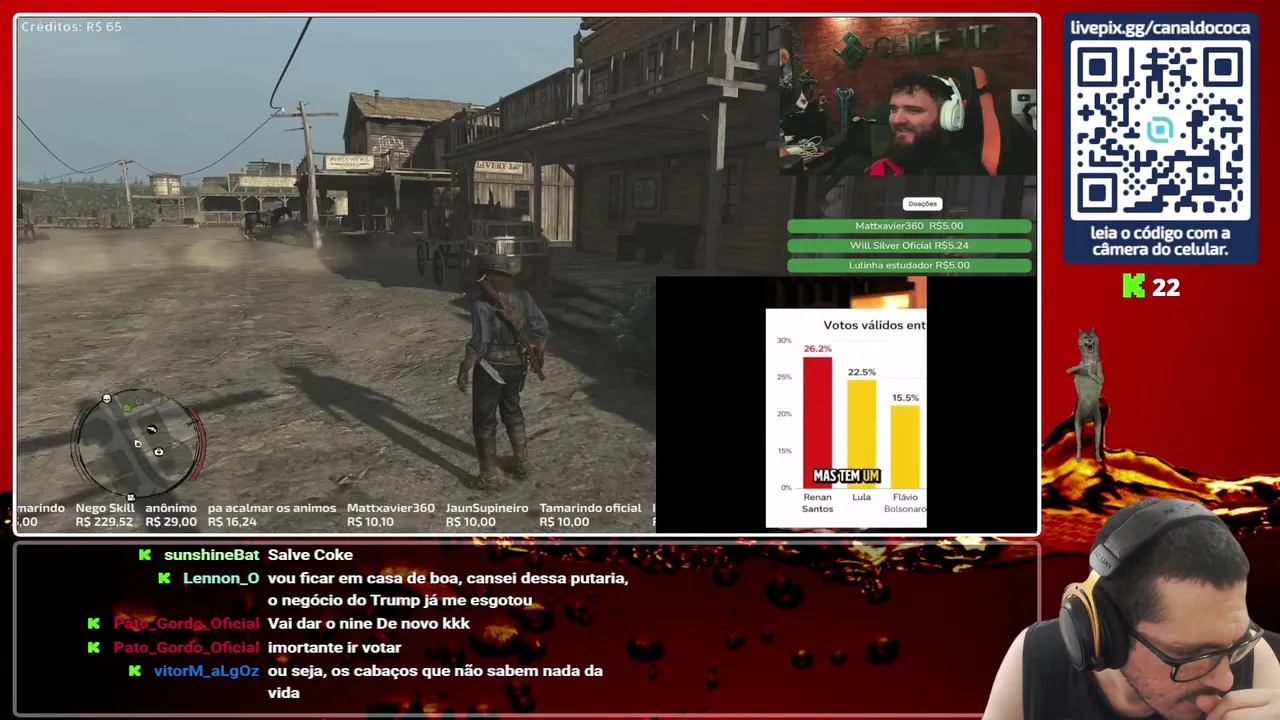The height and width of the screenshot is (720, 1280).
Task: Click the K badge beside vitorM_aLgOz
Action: (x=135, y=671)
